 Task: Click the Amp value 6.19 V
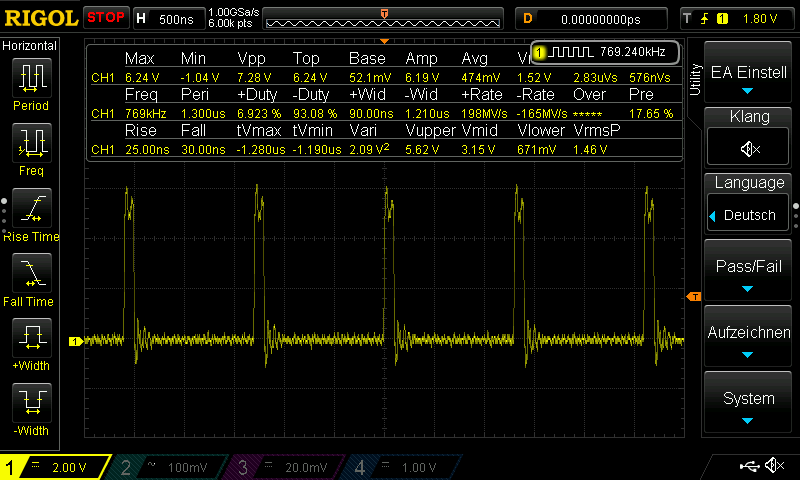point(422,78)
